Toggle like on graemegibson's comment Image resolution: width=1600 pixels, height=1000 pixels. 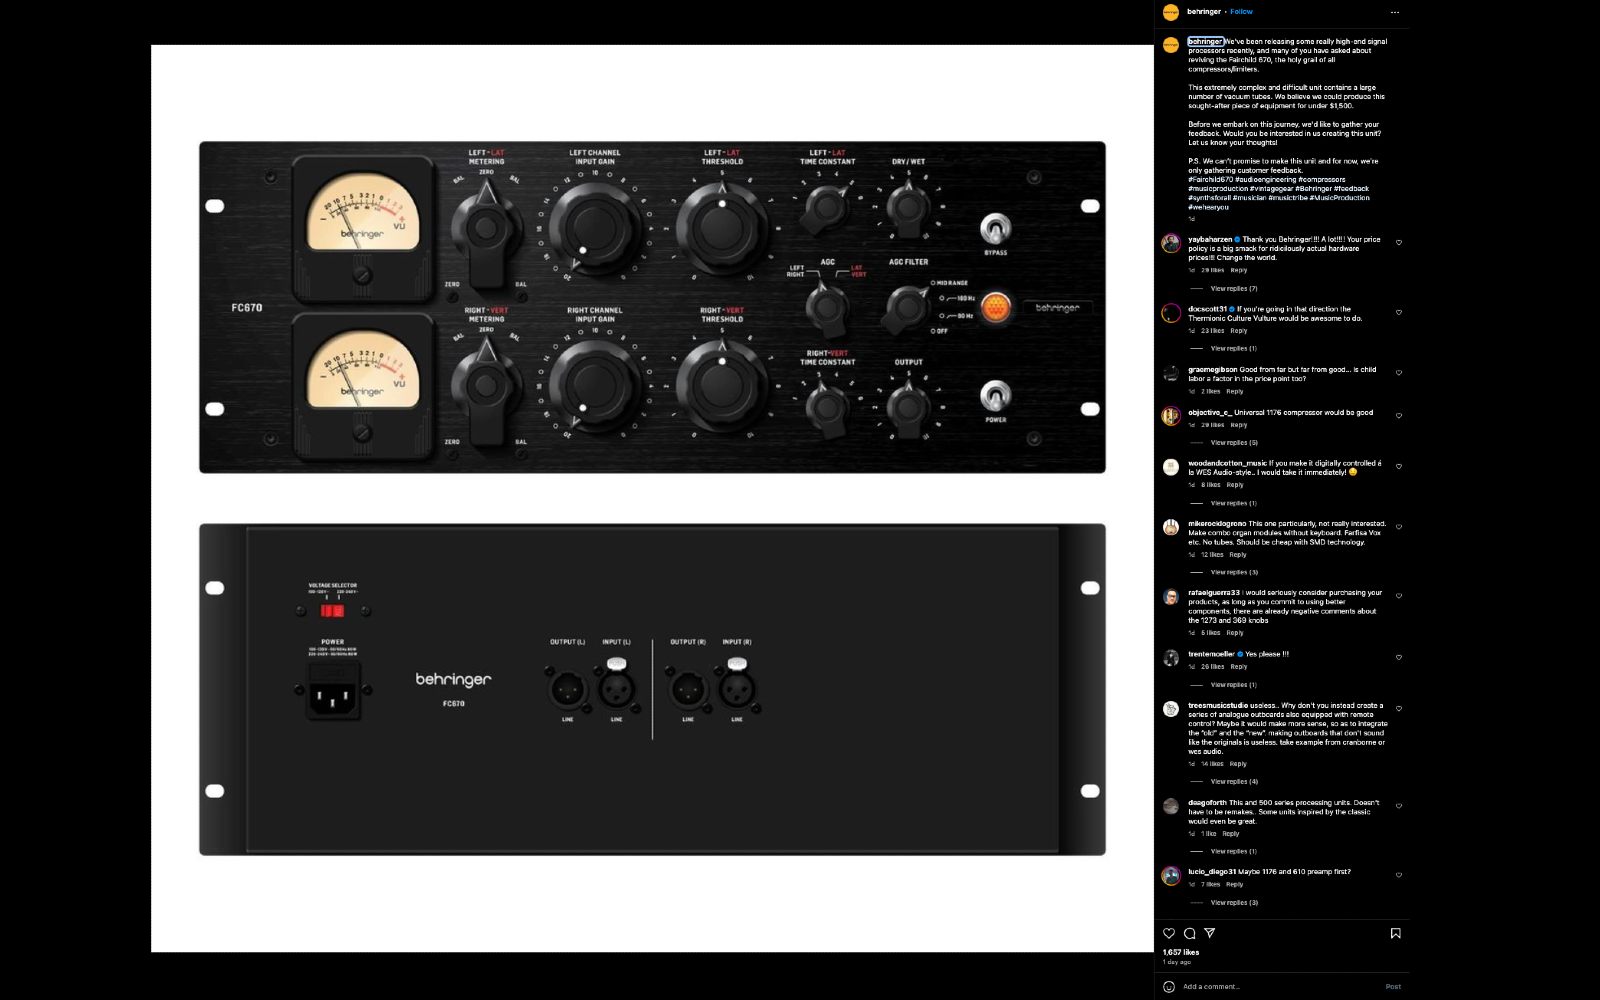1398,373
